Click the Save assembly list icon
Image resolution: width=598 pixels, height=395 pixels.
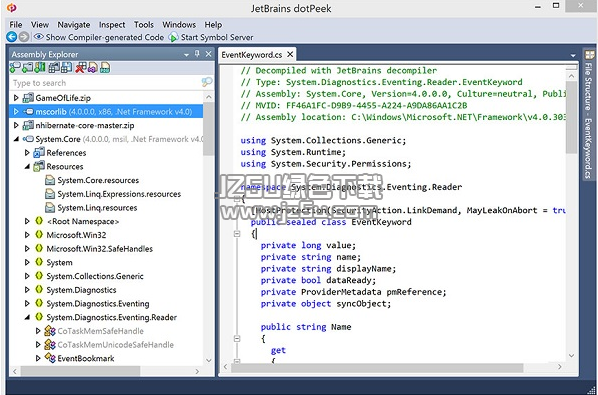(x=66, y=68)
